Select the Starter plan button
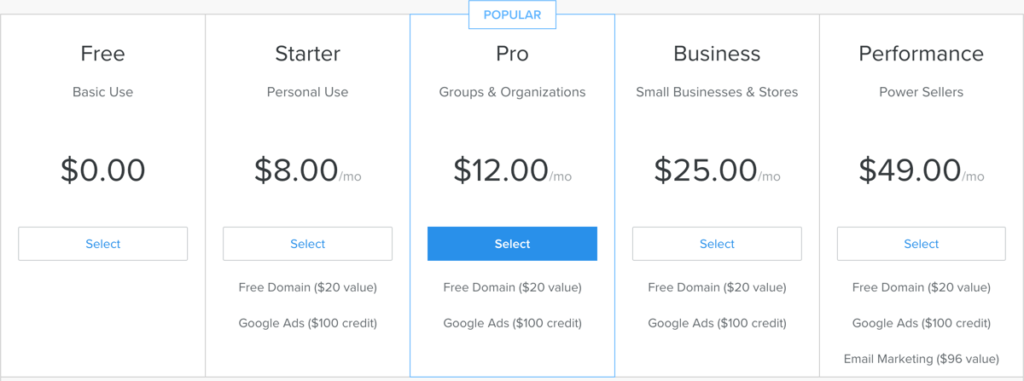Image resolution: width=1024 pixels, height=381 pixels. pyautogui.click(x=308, y=244)
